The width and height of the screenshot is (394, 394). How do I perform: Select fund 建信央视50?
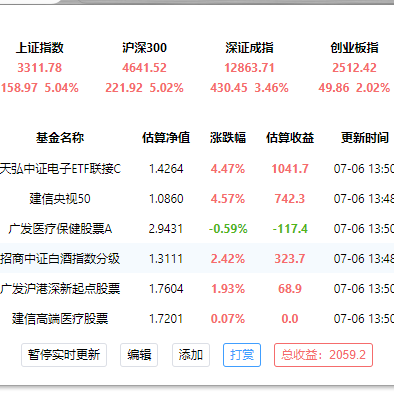(x=60, y=199)
